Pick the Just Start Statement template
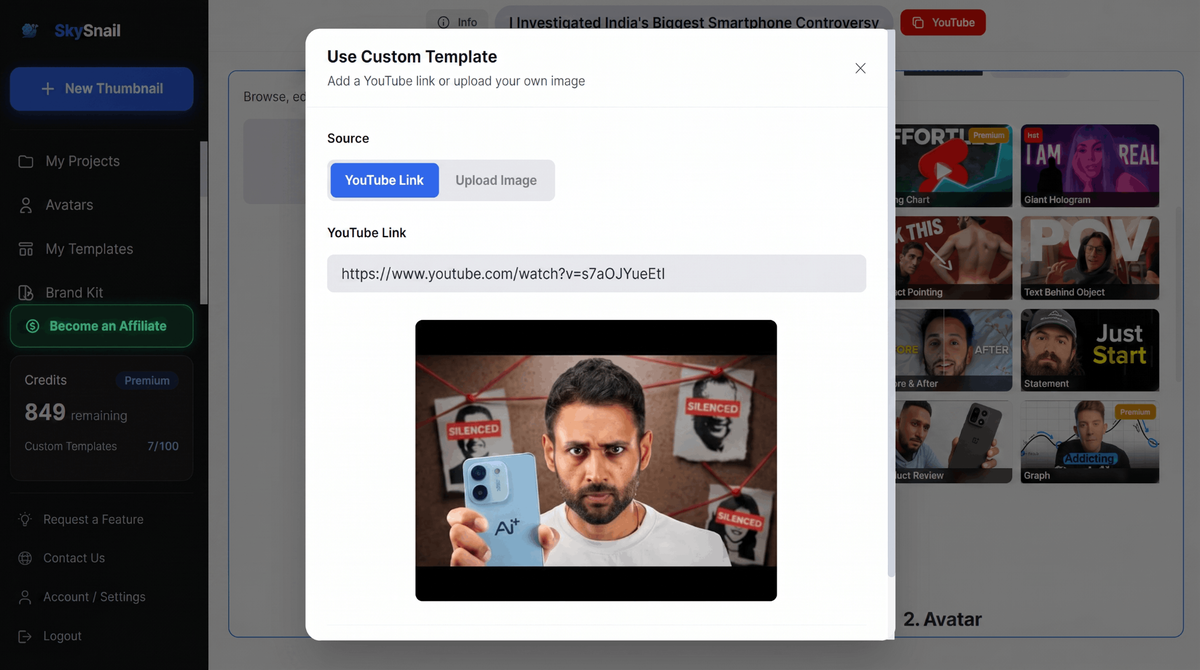Image resolution: width=1200 pixels, height=670 pixels. tap(1090, 349)
